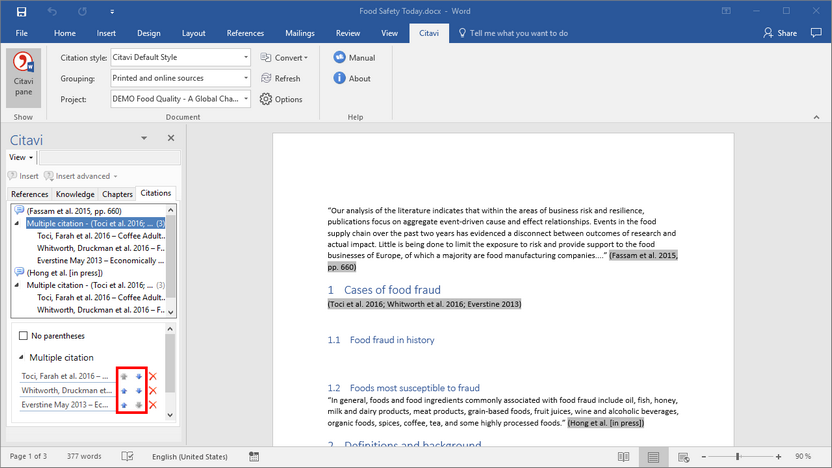The height and width of the screenshot is (468, 832).
Task: Switch to the References ribbon tab
Action: [x=245, y=33]
